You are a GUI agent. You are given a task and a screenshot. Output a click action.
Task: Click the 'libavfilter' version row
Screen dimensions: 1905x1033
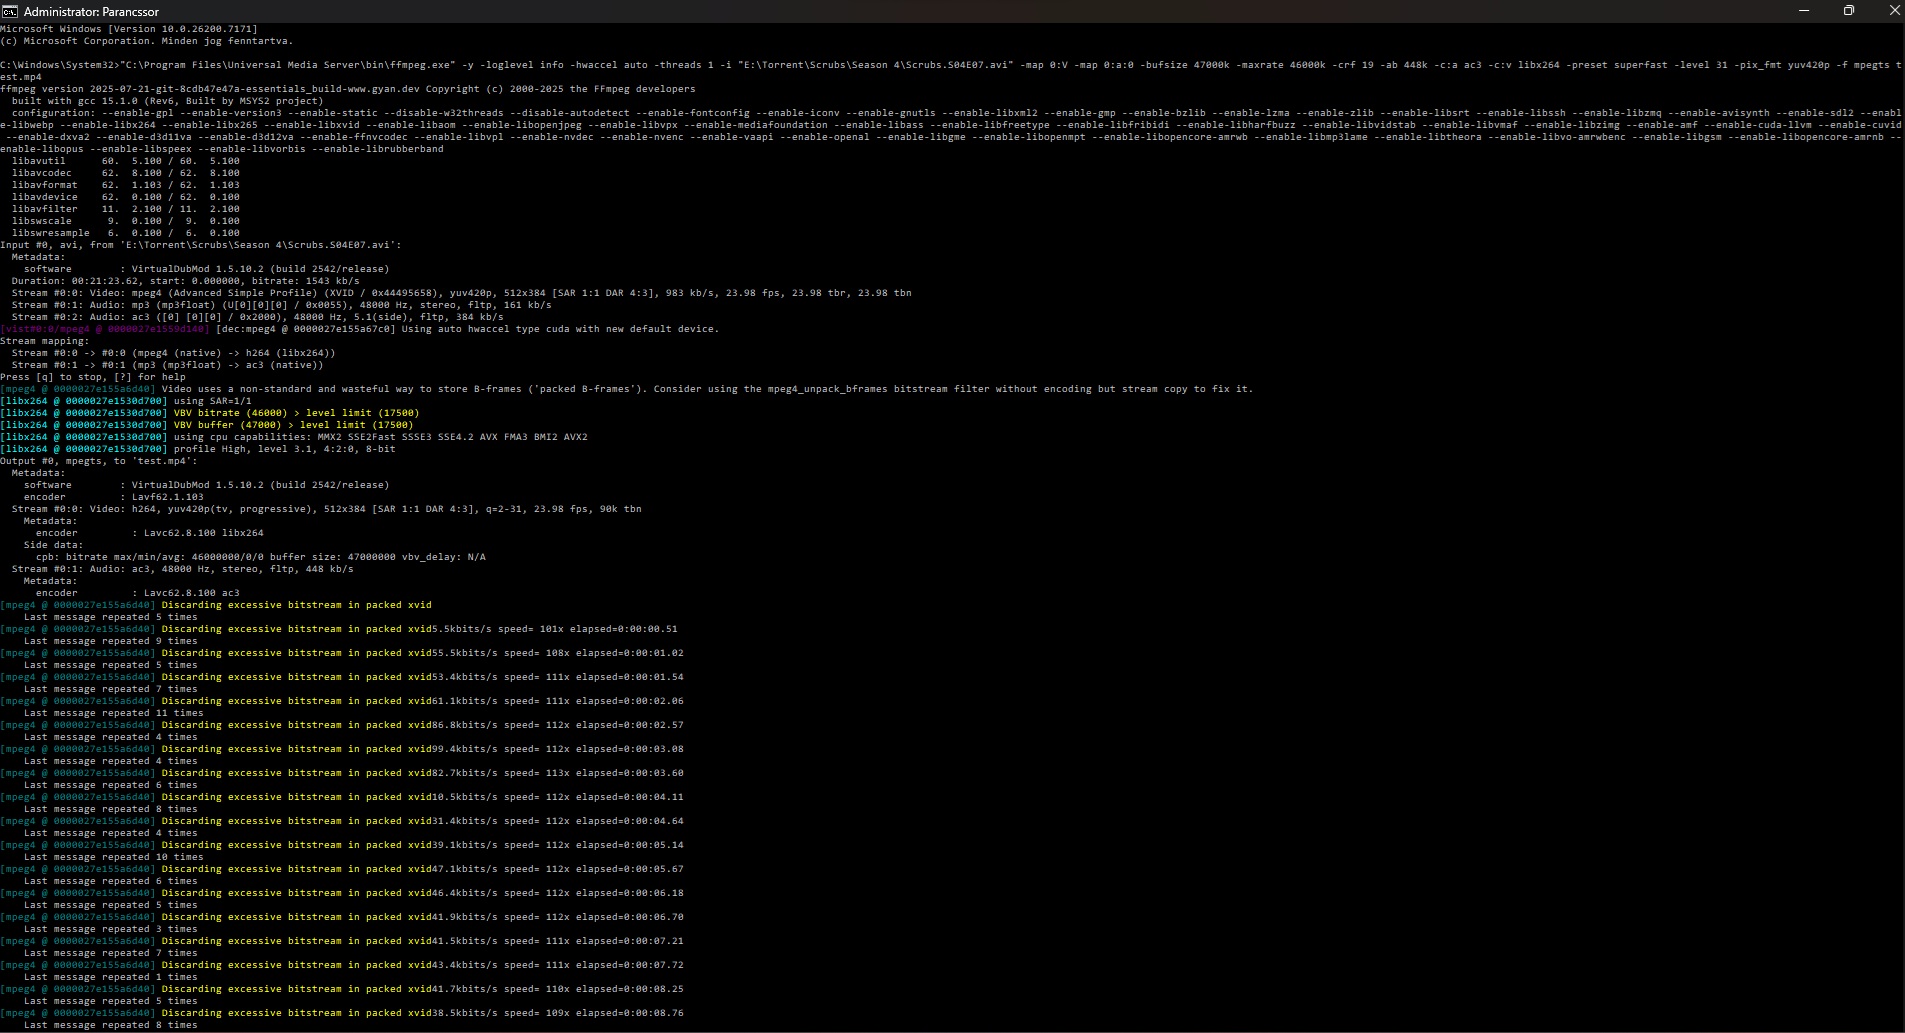tap(126, 209)
